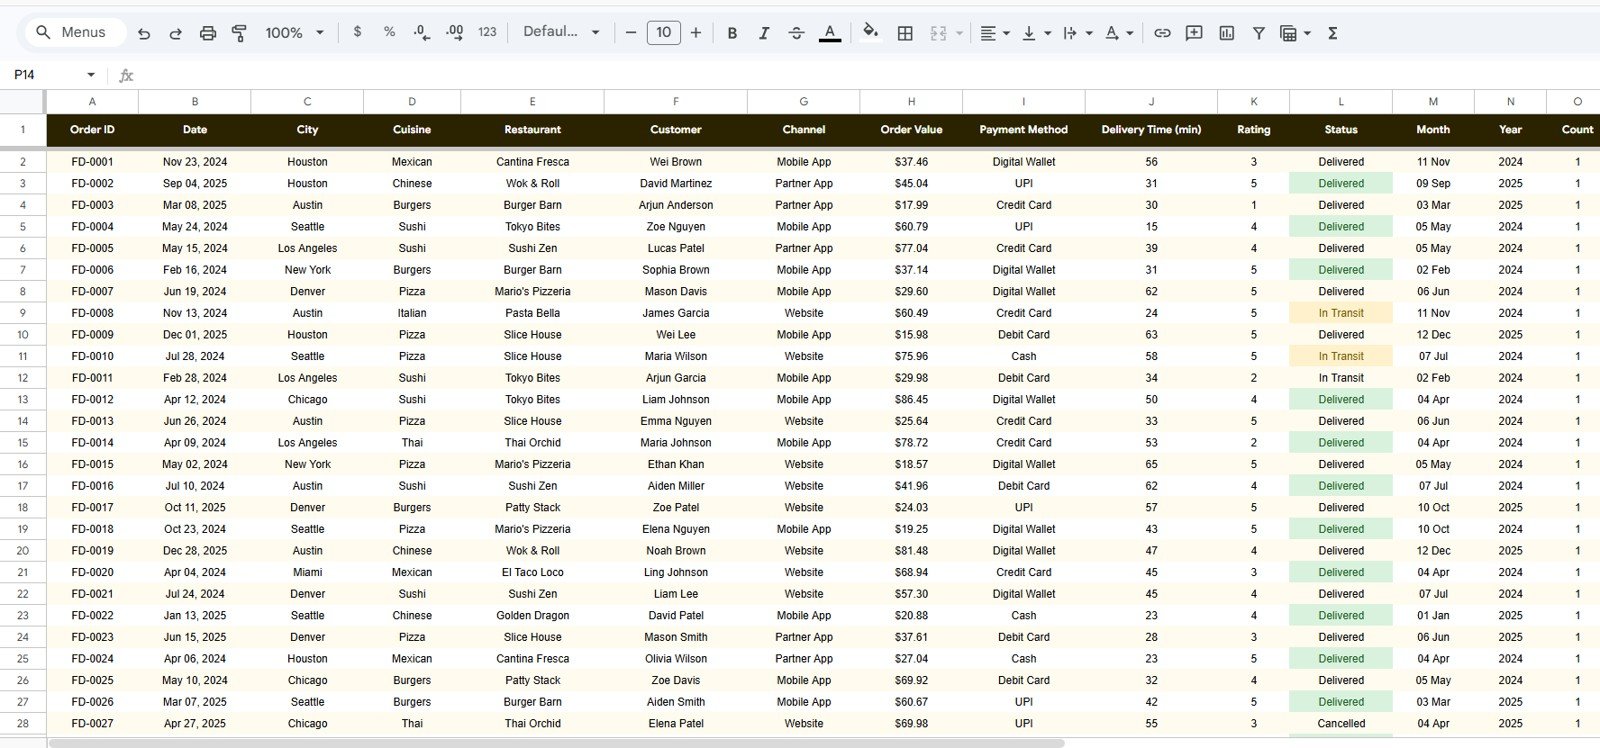The width and height of the screenshot is (1600, 748).
Task: Click the font size field showing 10
Action: (x=663, y=33)
